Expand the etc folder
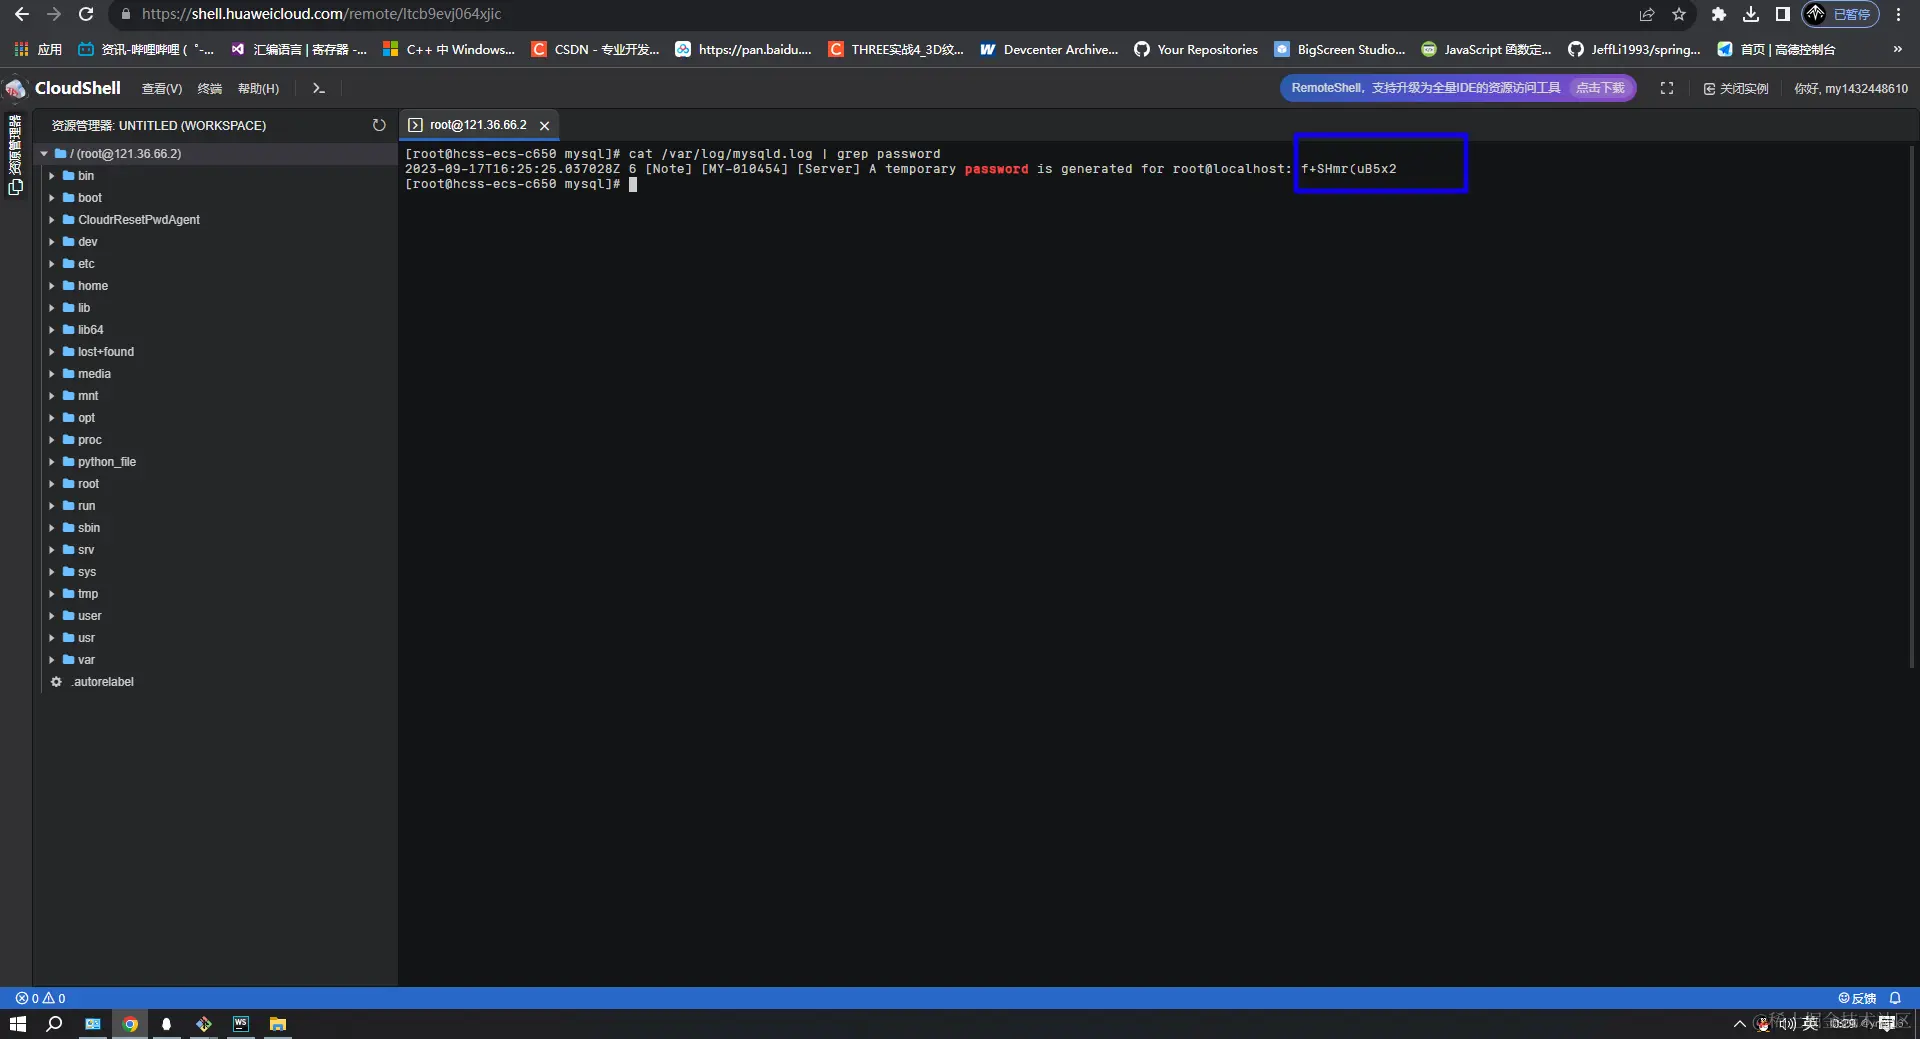This screenshot has width=1920, height=1039. pos(52,264)
